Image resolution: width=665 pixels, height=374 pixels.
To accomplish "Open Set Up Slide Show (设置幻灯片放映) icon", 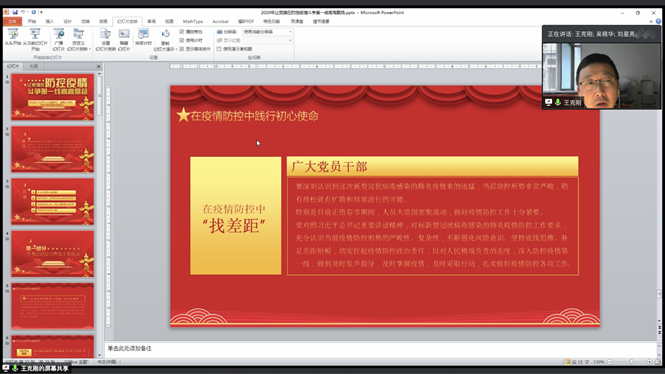I will coord(105,39).
